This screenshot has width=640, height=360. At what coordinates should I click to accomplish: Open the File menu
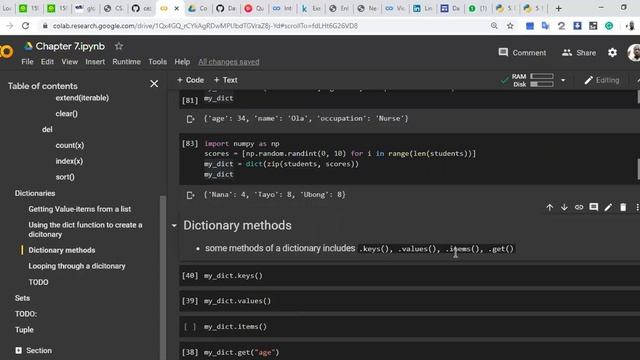(27, 62)
